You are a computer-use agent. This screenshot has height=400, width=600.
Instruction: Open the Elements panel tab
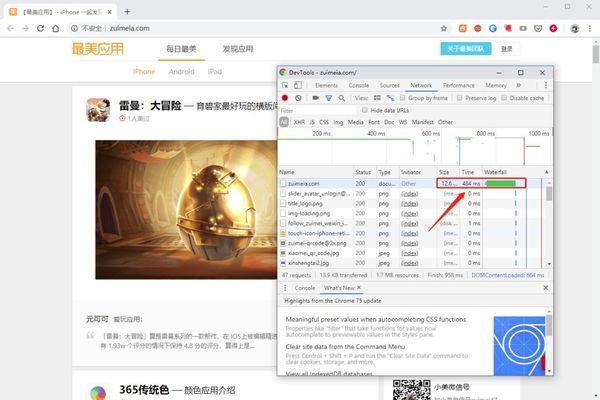(326, 85)
